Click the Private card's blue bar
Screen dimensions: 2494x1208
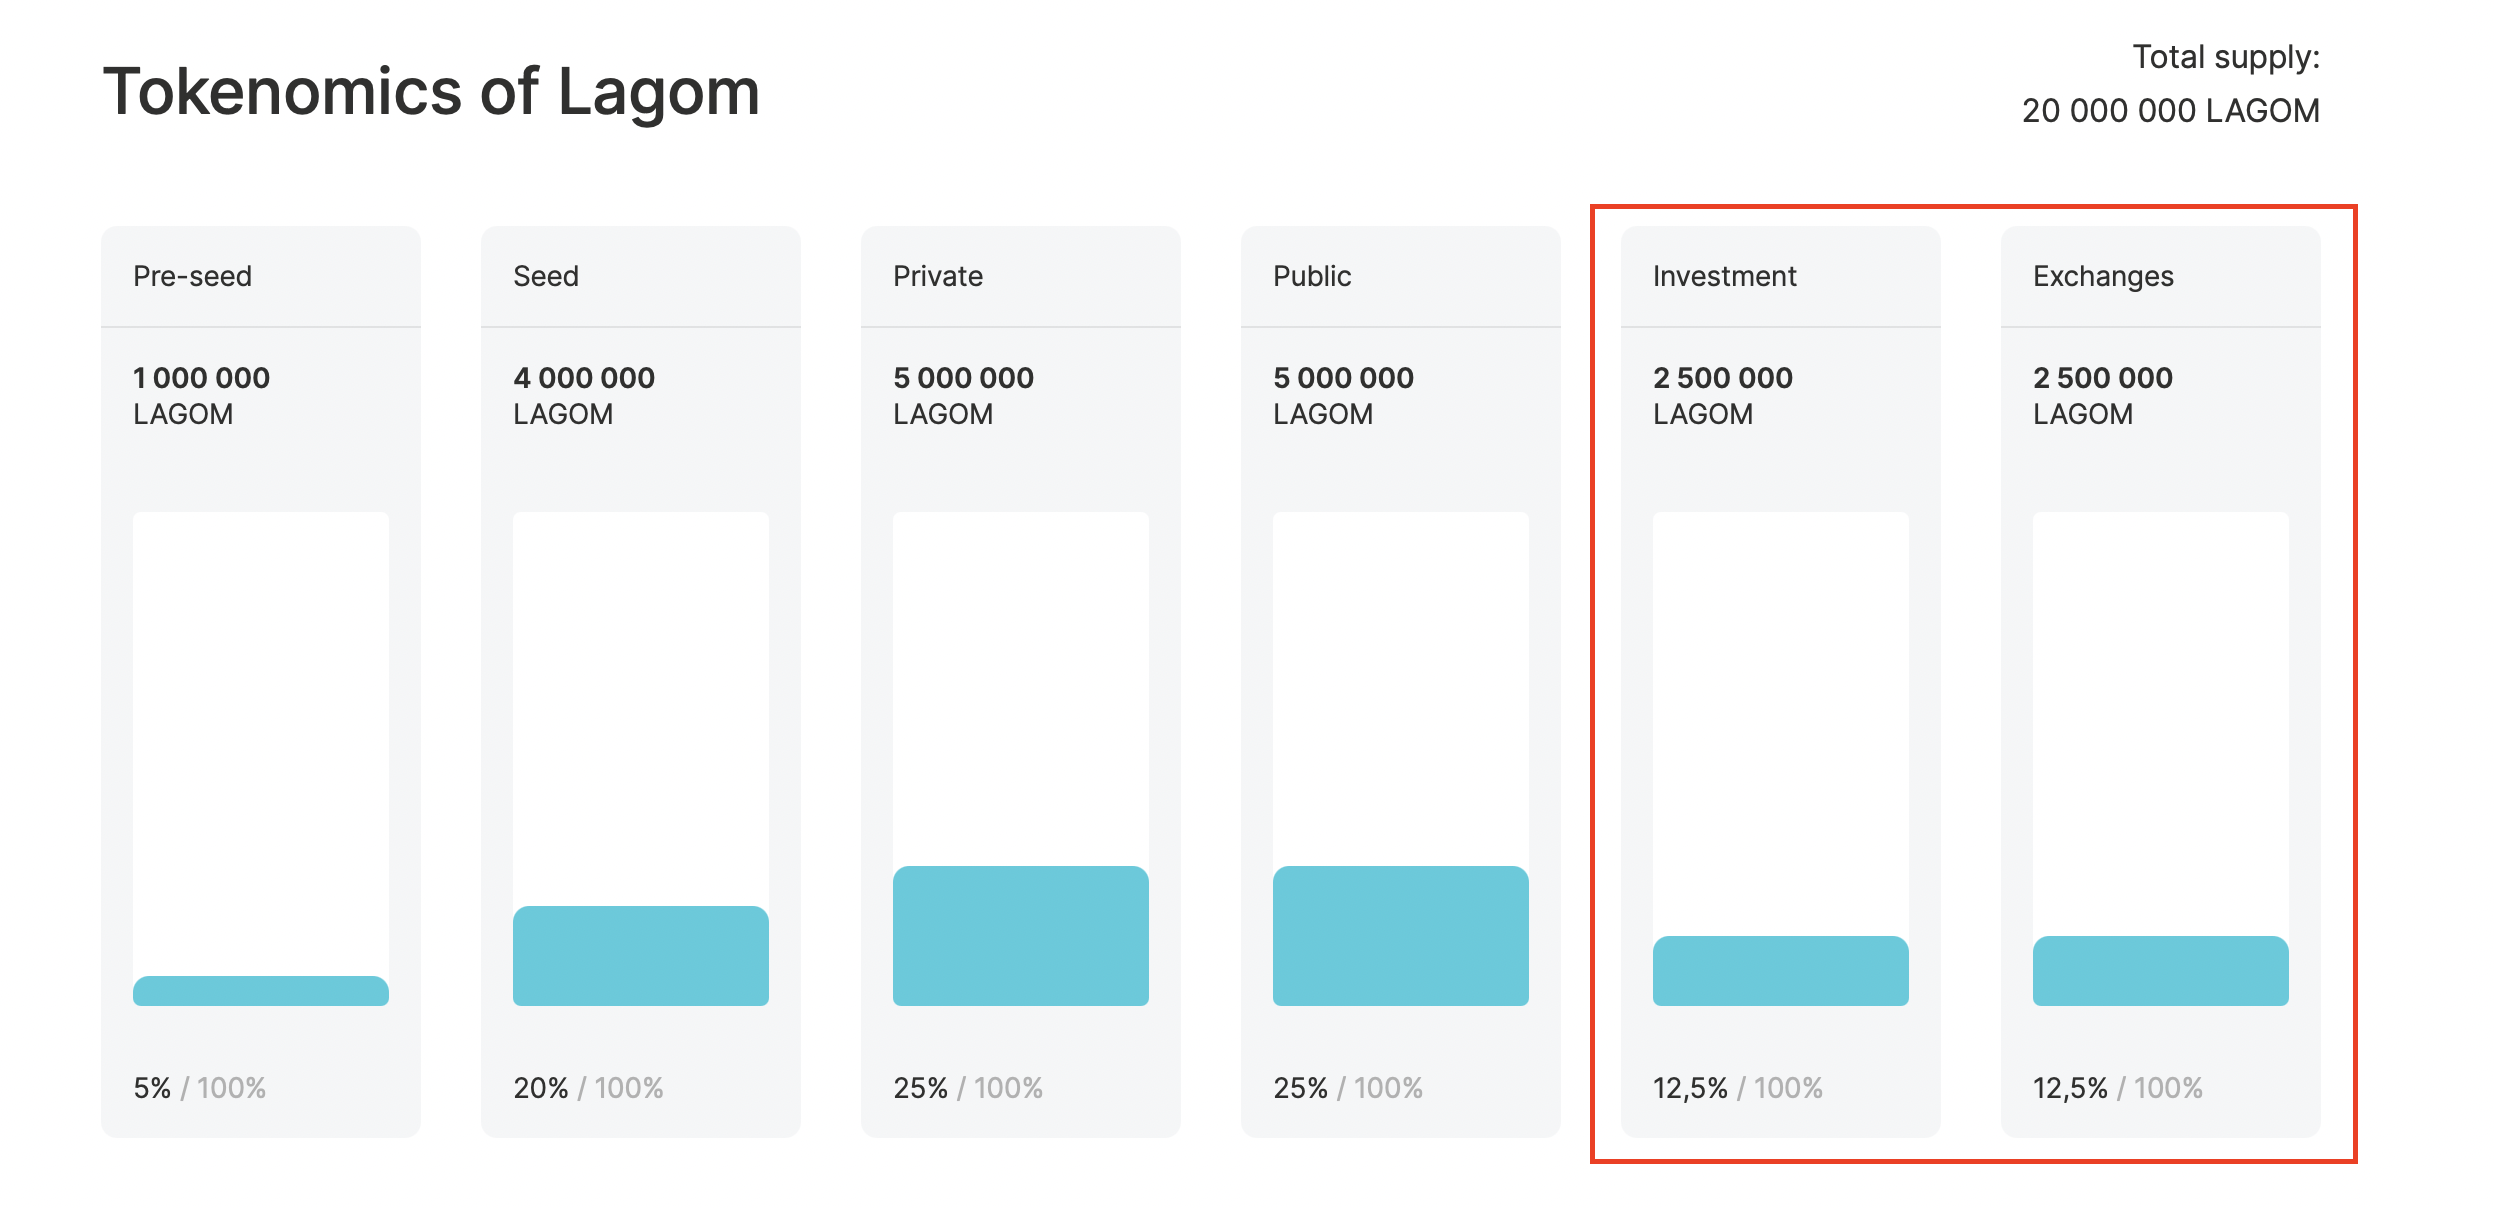tap(1020, 936)
